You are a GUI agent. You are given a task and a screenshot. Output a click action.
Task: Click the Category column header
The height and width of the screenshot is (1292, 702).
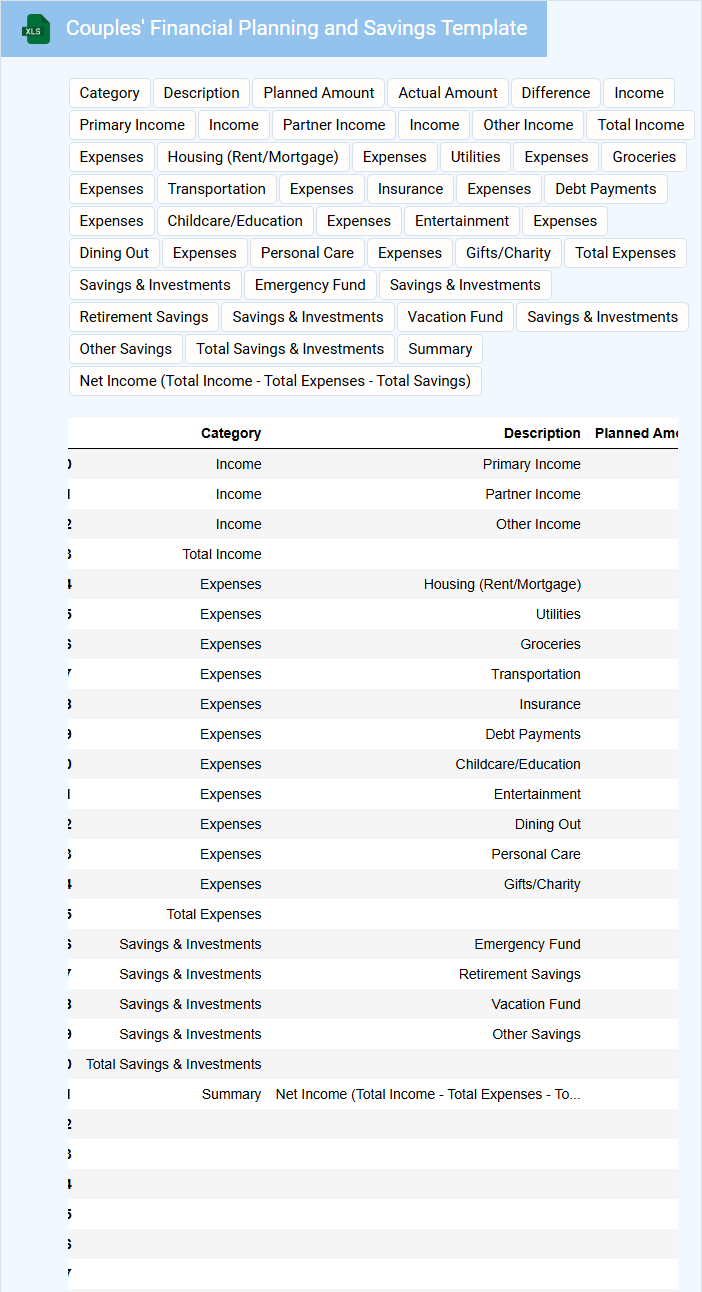click(x=231, y=433)
